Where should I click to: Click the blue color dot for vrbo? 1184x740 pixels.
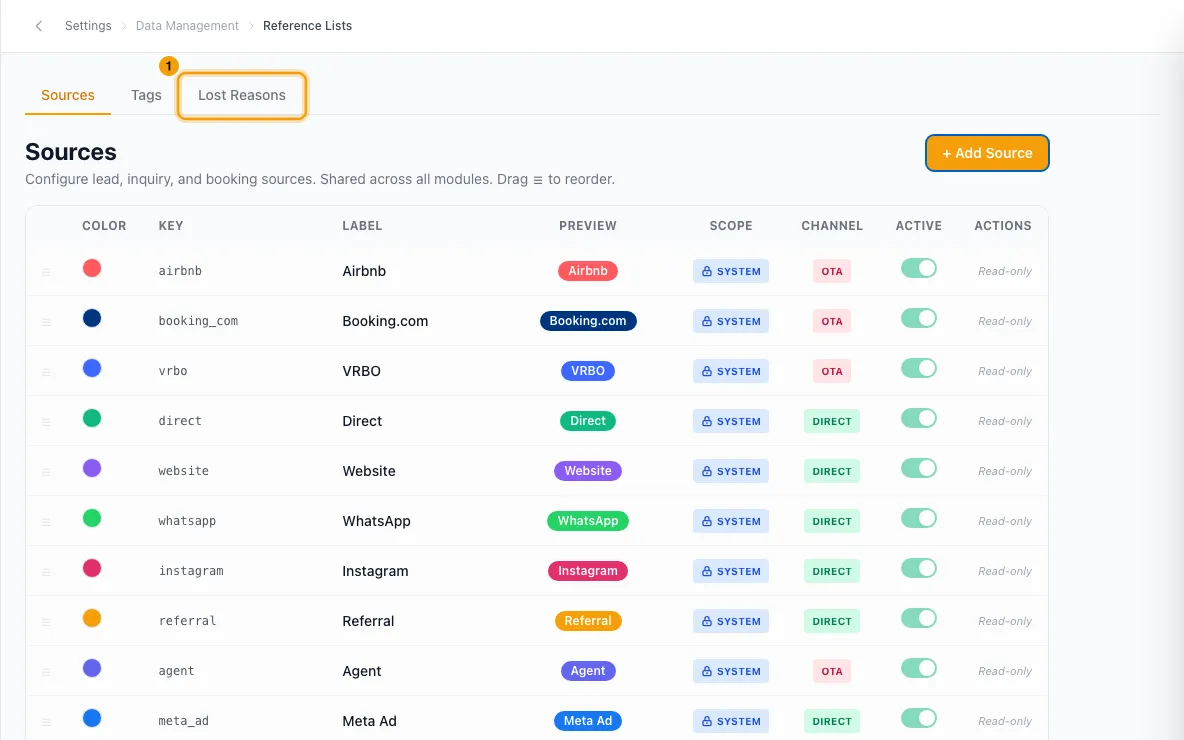click(92, 368)
